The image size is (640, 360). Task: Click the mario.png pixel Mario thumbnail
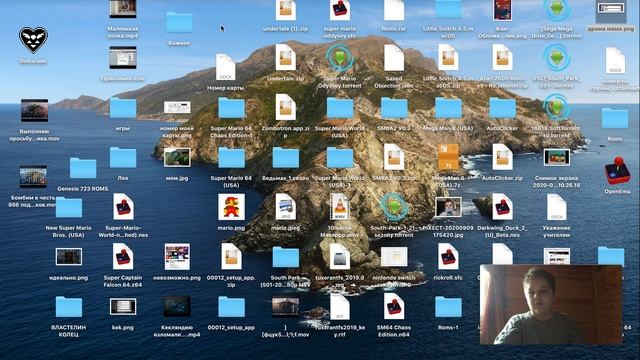point(231,207)
